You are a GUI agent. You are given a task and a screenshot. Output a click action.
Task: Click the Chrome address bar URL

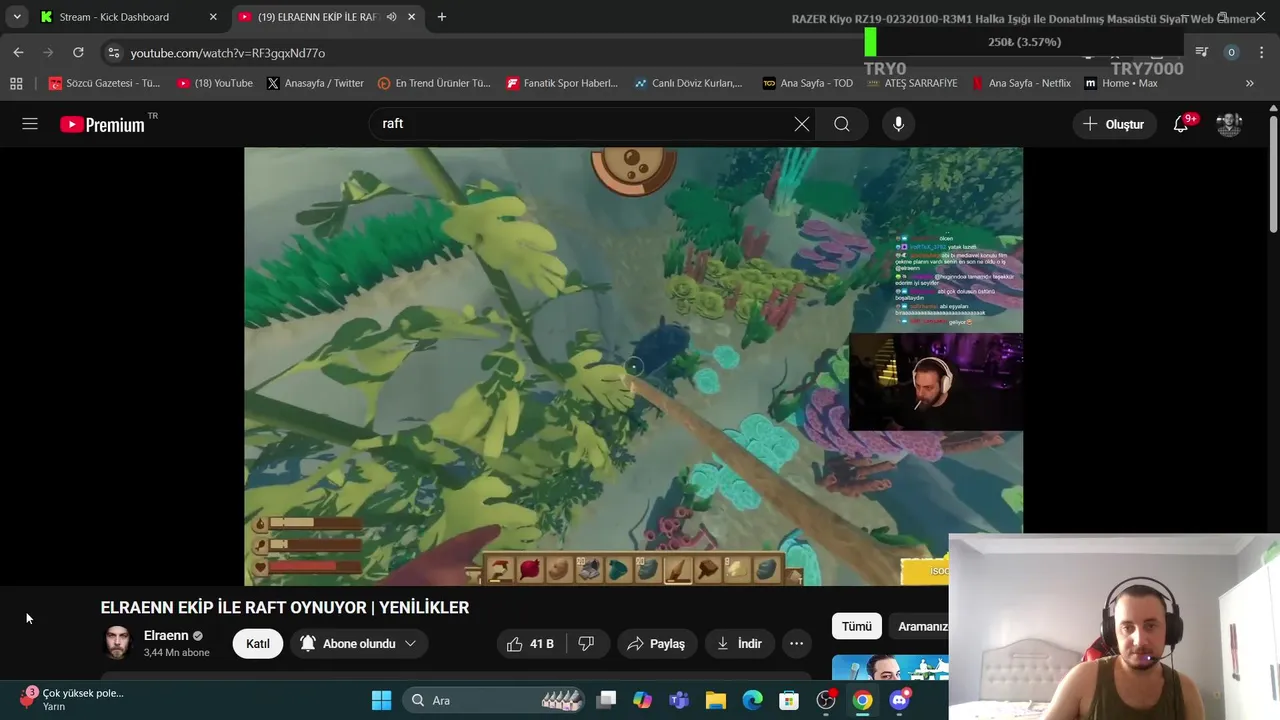click(228, 53)
